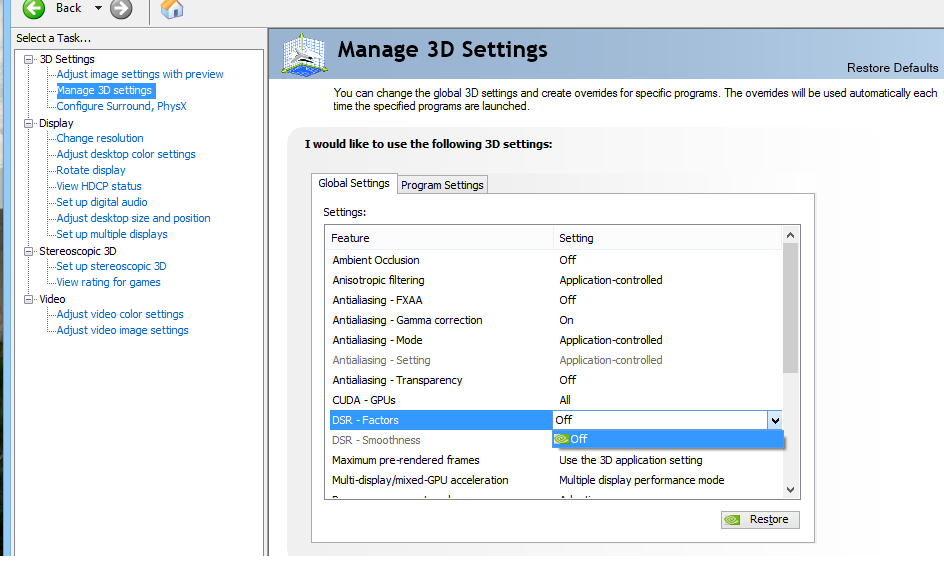The width and height of the screenshot is (944, 576).
Task: Click Use the 3D application setting value
Action: (630, 460)
